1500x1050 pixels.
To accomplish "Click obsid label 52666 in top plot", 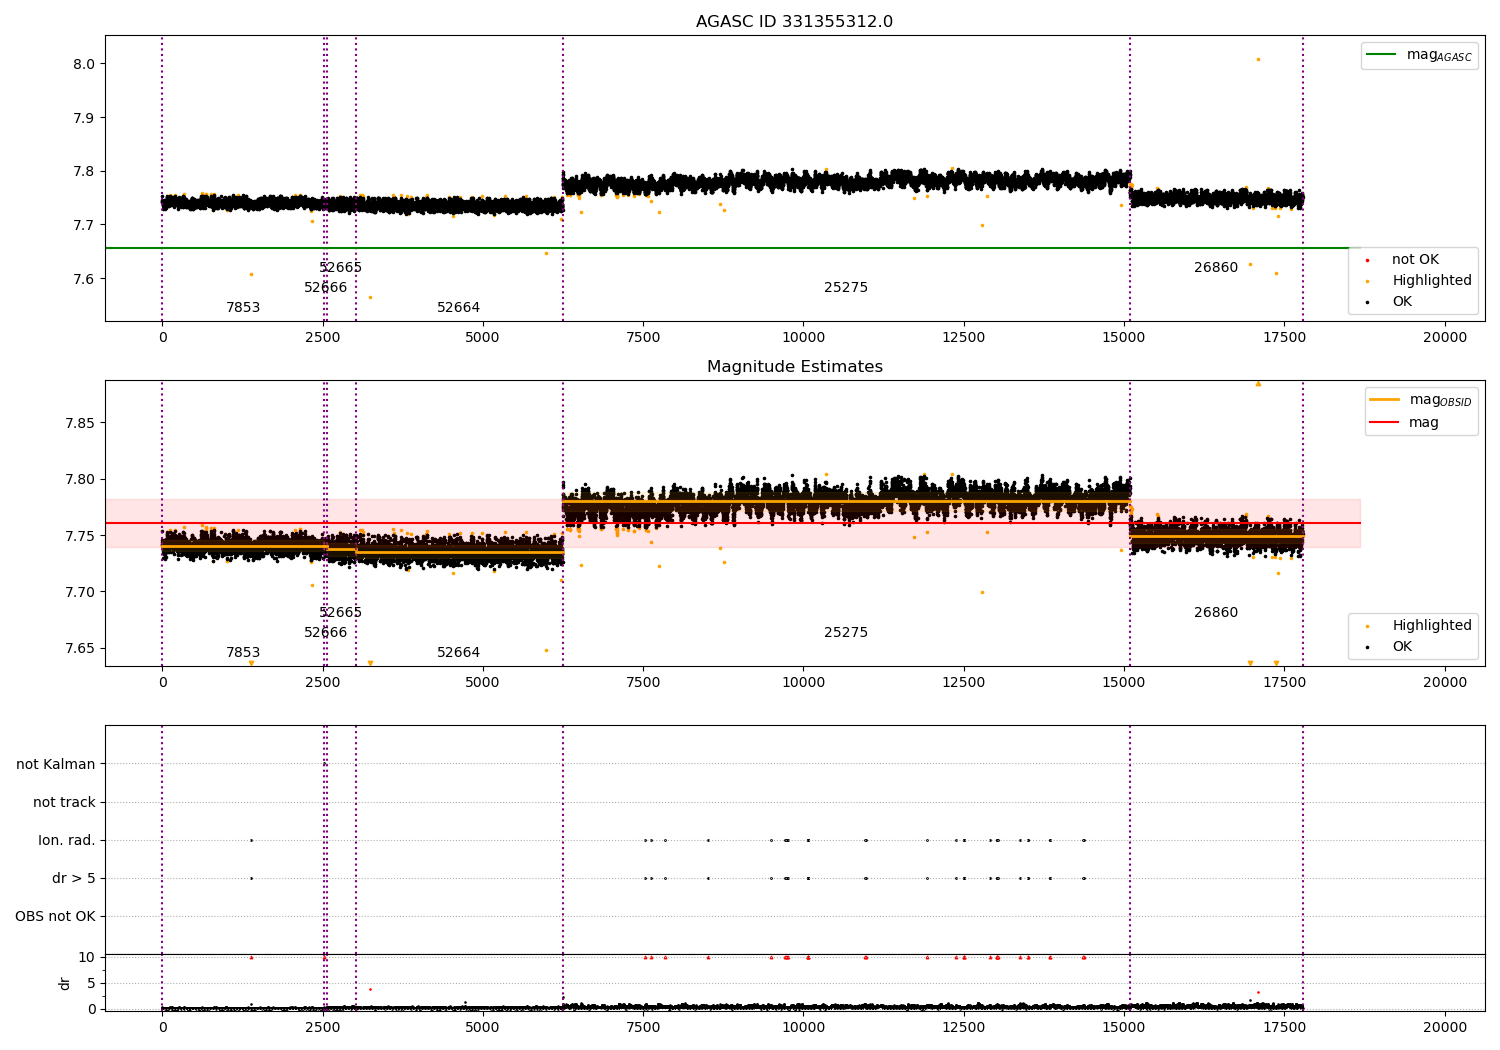I will pyautogui.click(x=326, y=288).
